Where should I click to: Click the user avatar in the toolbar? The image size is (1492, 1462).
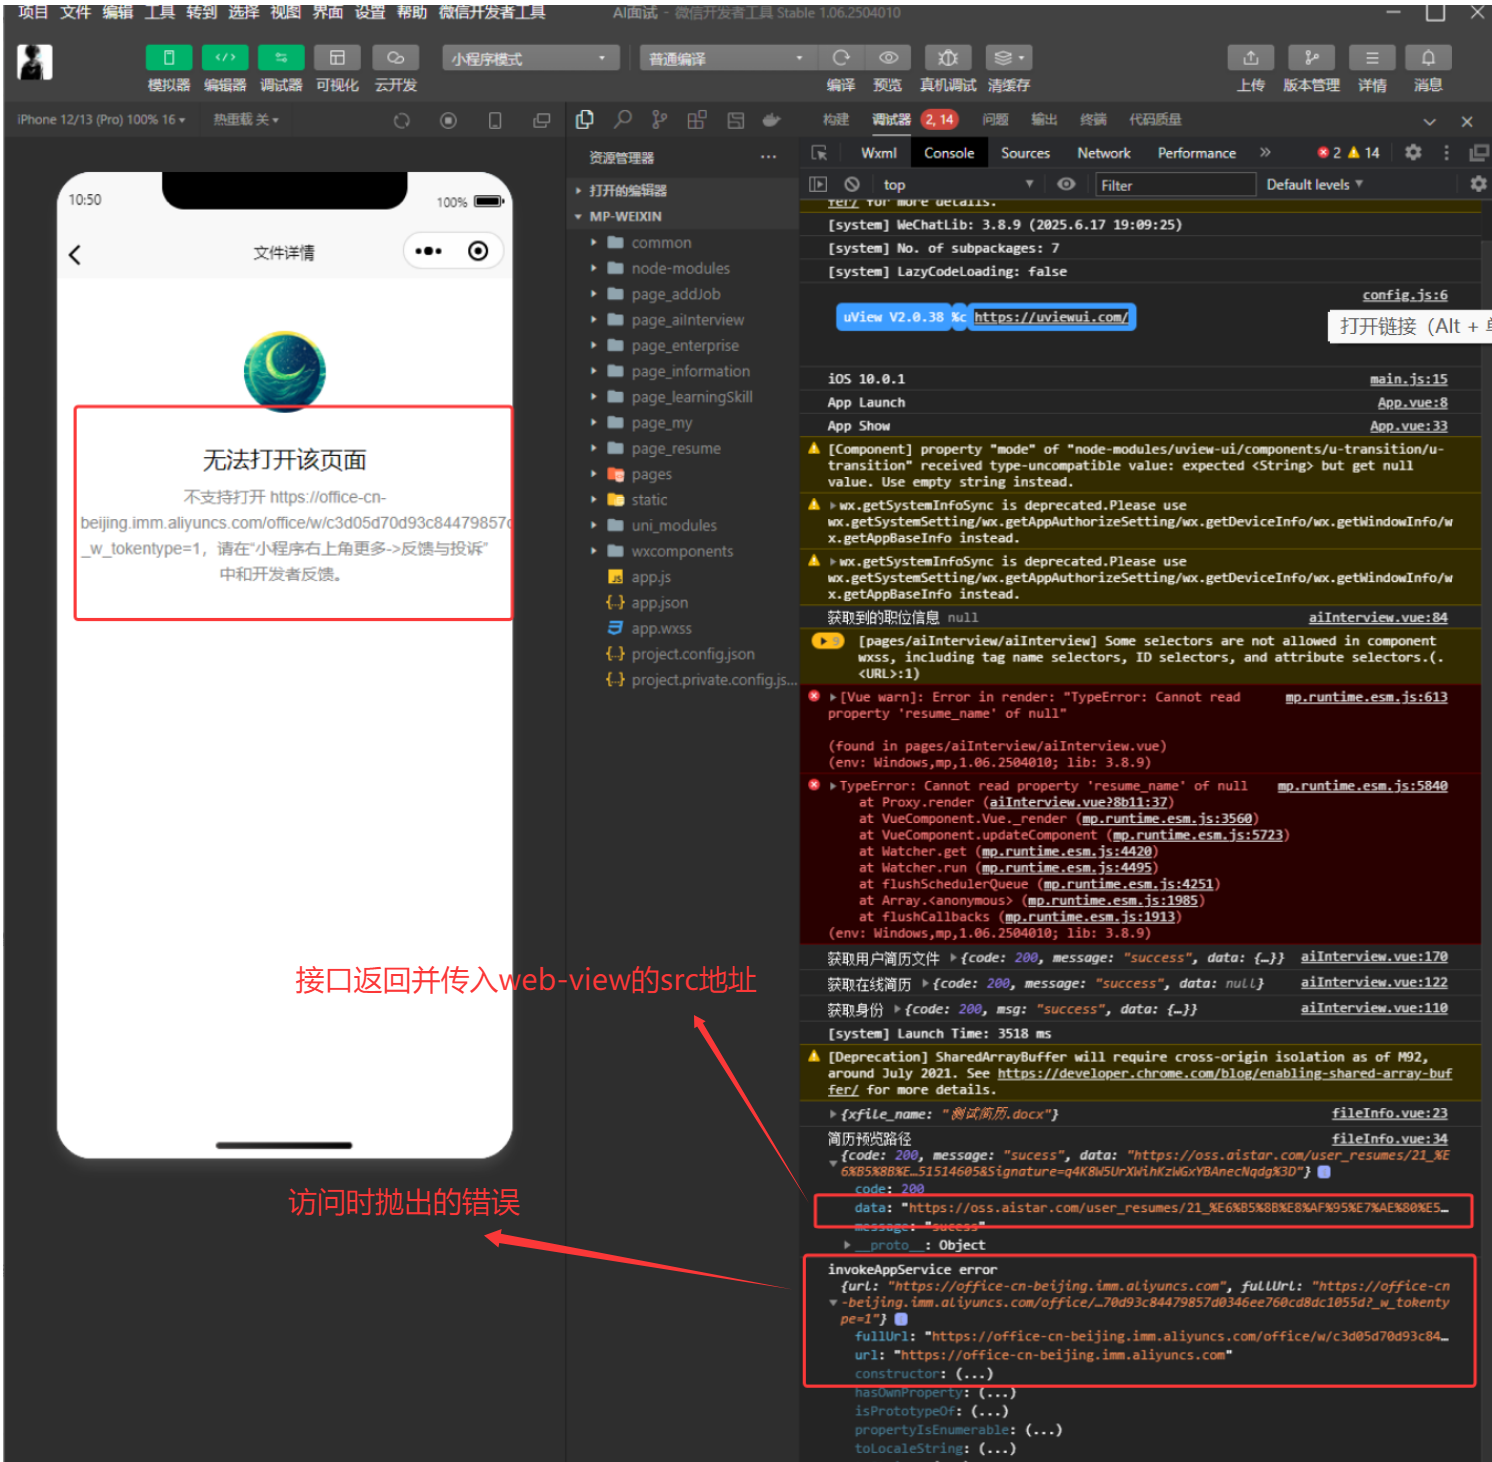click(35, 63)
